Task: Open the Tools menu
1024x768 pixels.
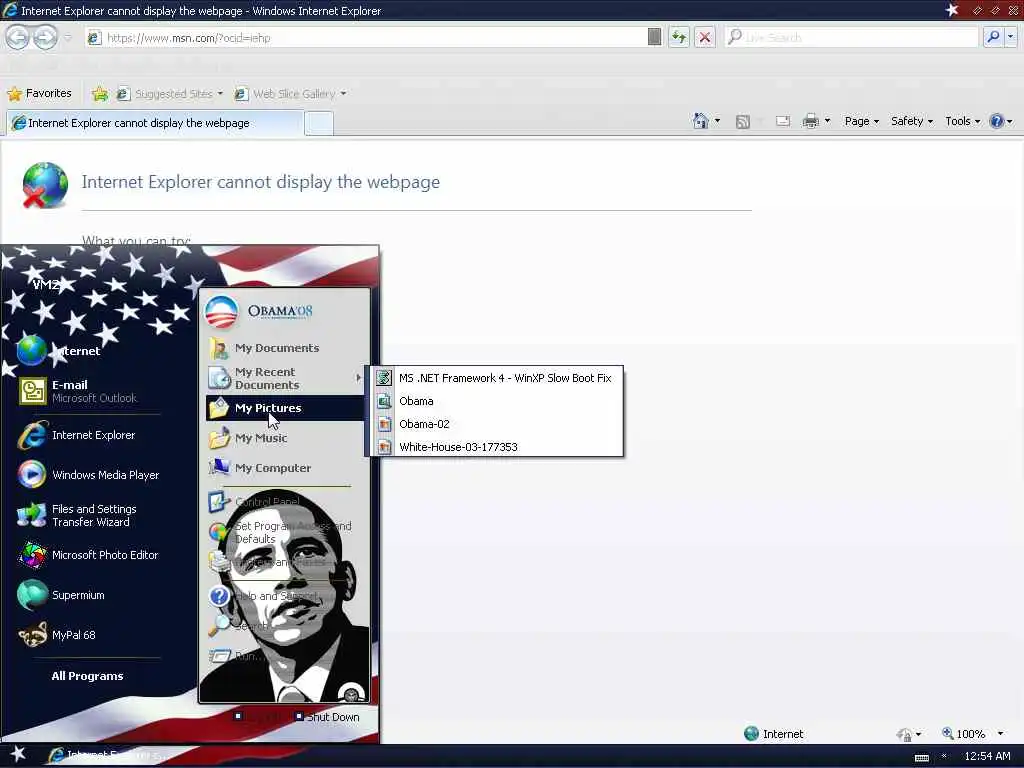Action: point(963,121)
